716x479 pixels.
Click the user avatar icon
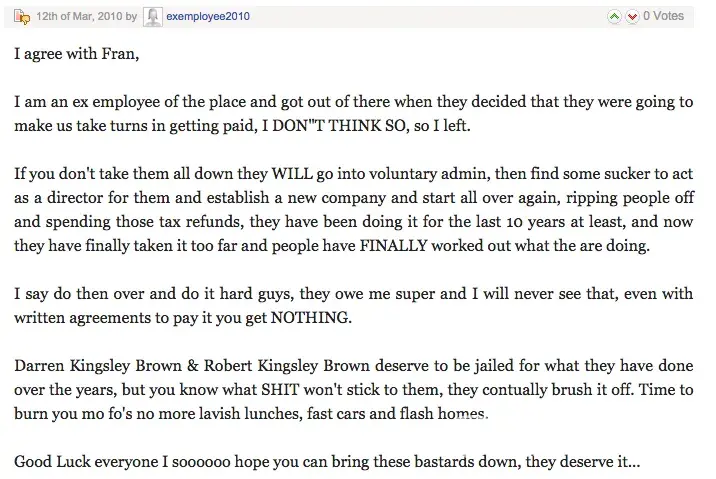[x=153, y=16]
